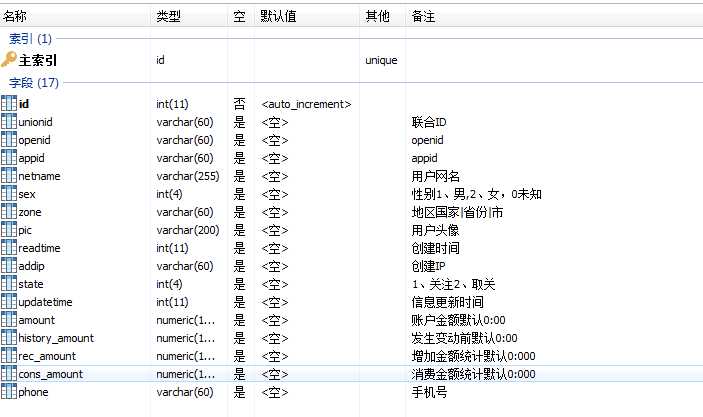This screenshot has height=417, width=703.
Task: Select the appid field name
Action: [31, 158]
